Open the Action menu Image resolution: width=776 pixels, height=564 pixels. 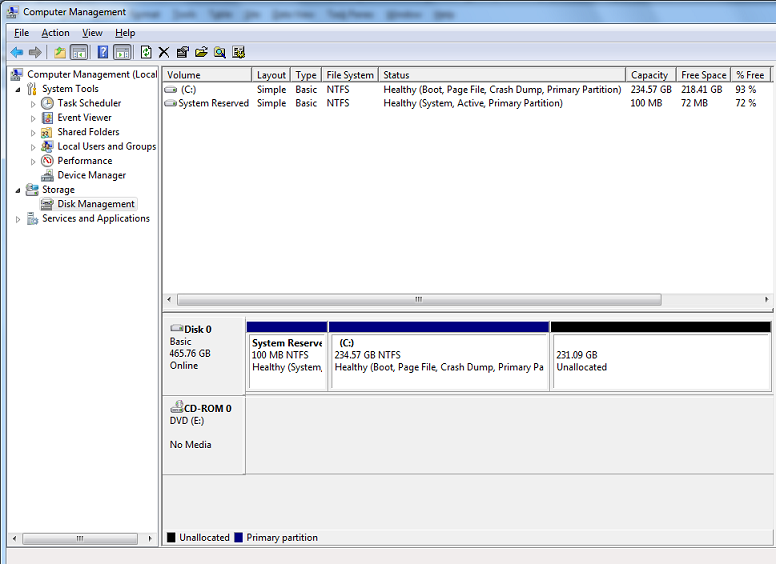click(x=55, y=33)
